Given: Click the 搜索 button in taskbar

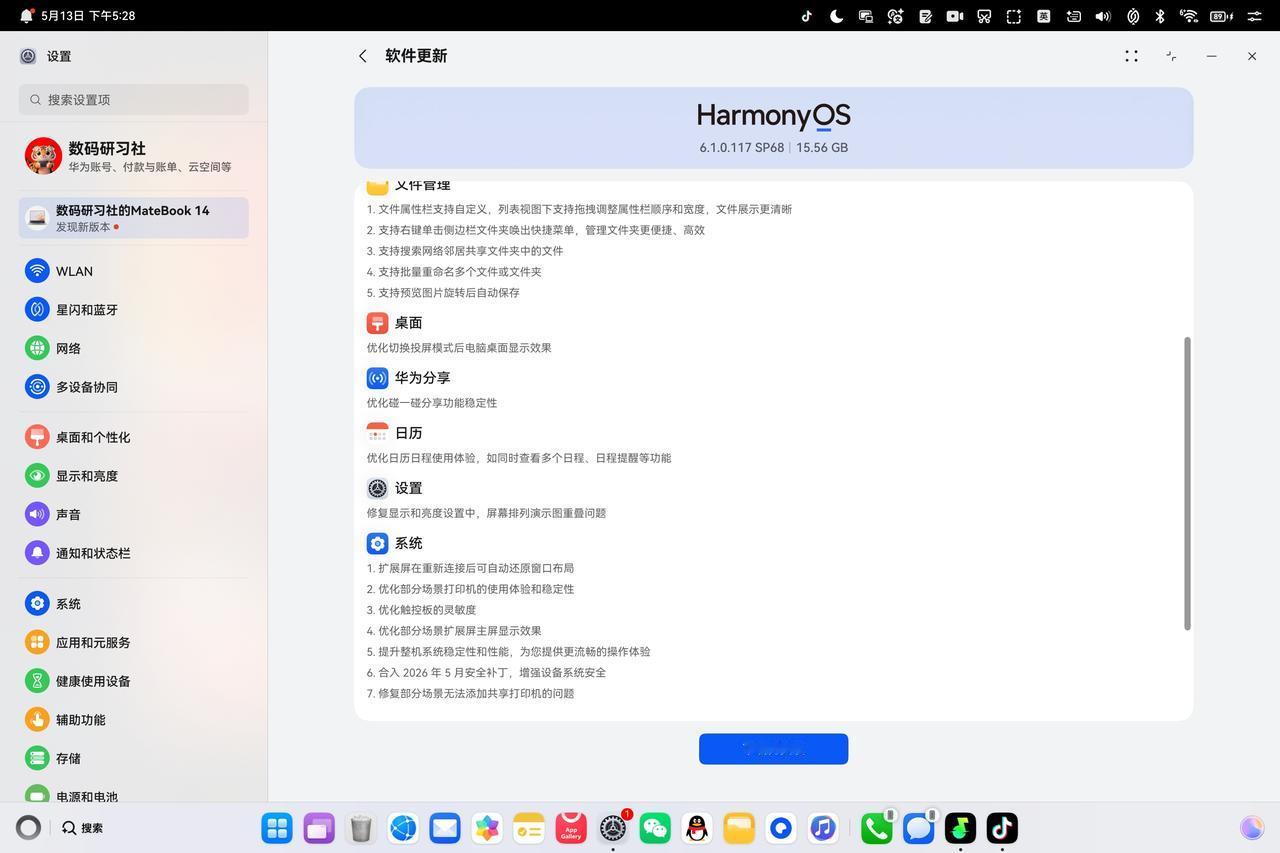Looking at the screenshot, I should click(x=83, y=828).
